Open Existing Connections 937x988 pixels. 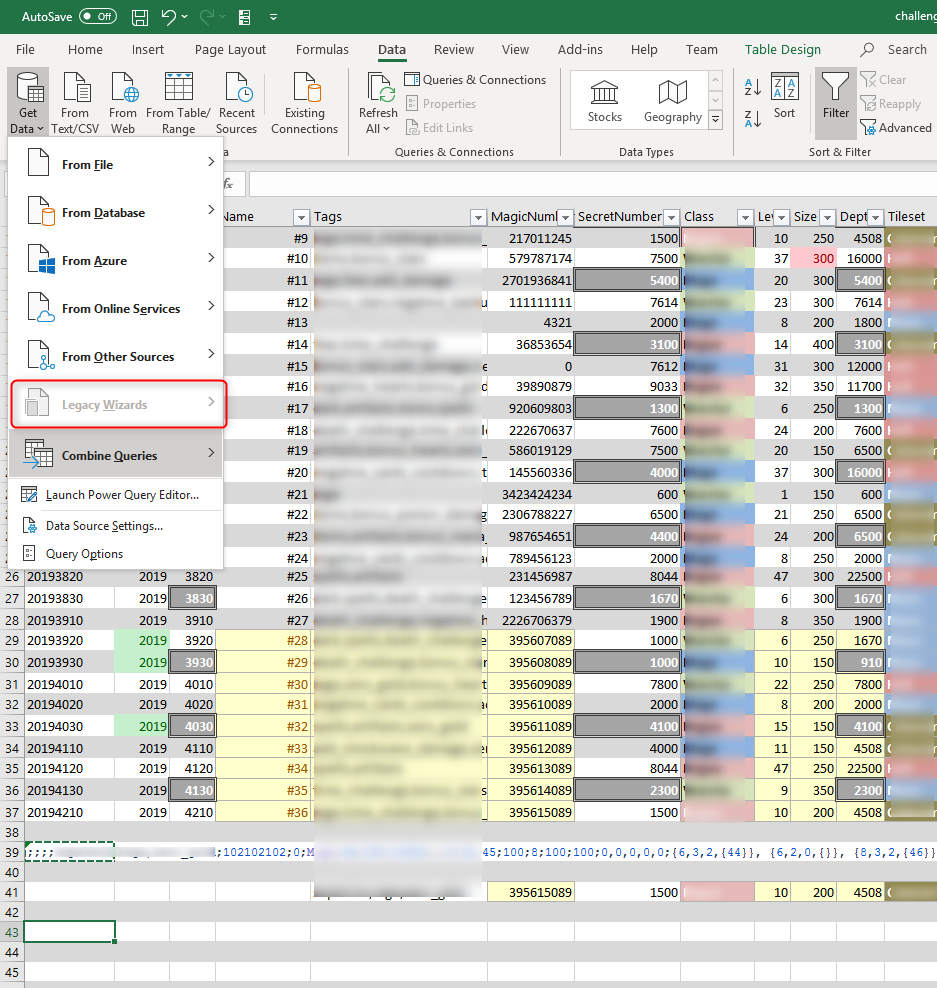pyautogui.click(x=304, y=103)
